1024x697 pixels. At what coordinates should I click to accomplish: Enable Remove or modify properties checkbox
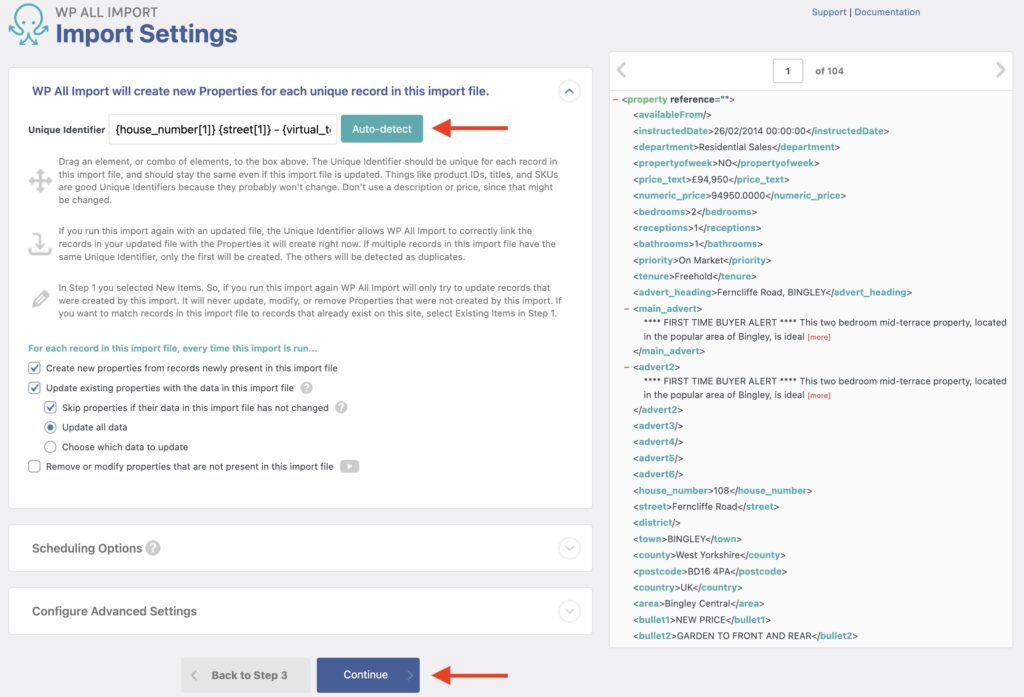(x=34, y=465)
